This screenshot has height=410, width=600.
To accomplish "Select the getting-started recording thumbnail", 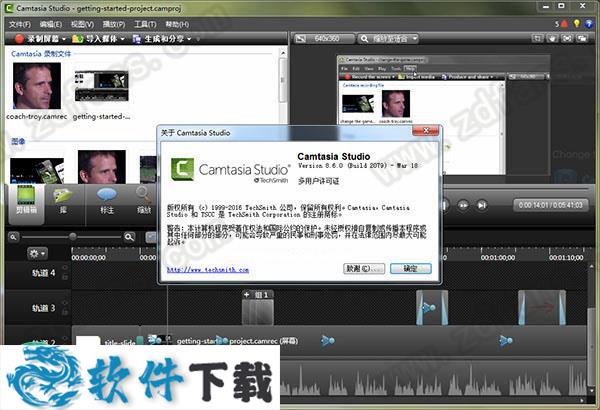I will coord(101,86).
